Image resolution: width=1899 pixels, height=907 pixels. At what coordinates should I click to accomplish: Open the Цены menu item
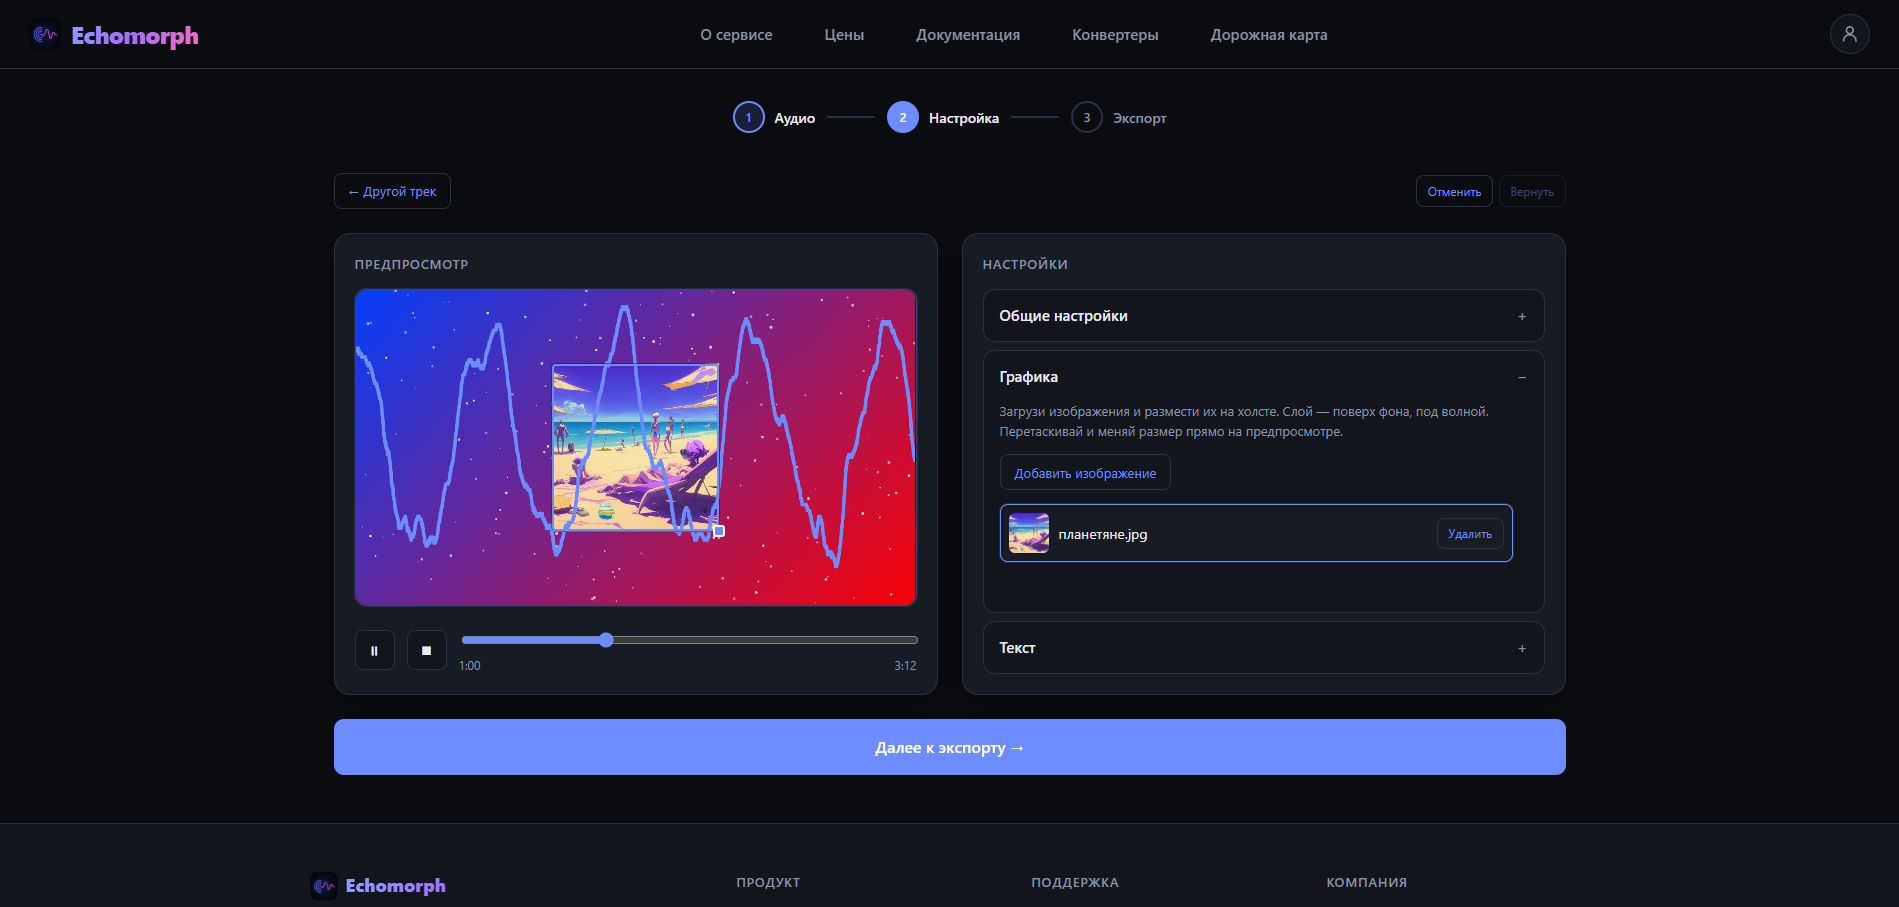coord(844,35)
